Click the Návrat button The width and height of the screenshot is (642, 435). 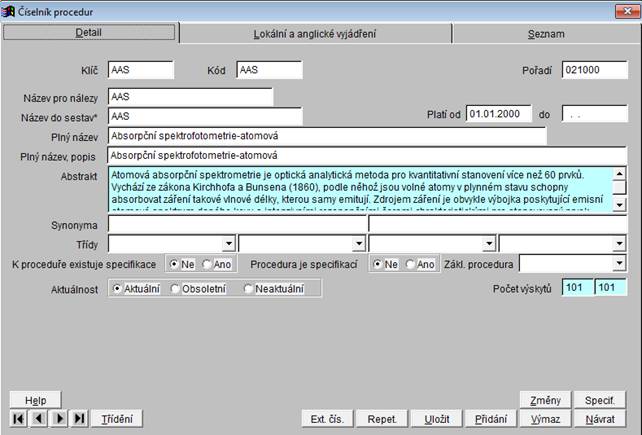click(600, 418)
